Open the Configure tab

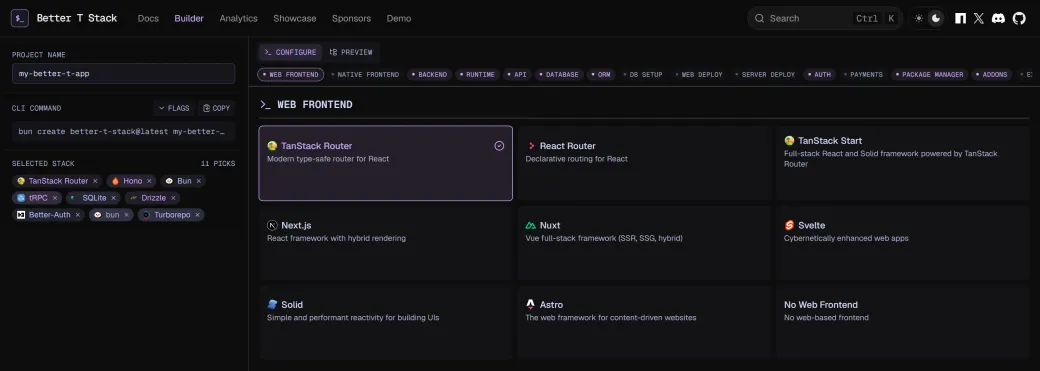click(291, 52)
